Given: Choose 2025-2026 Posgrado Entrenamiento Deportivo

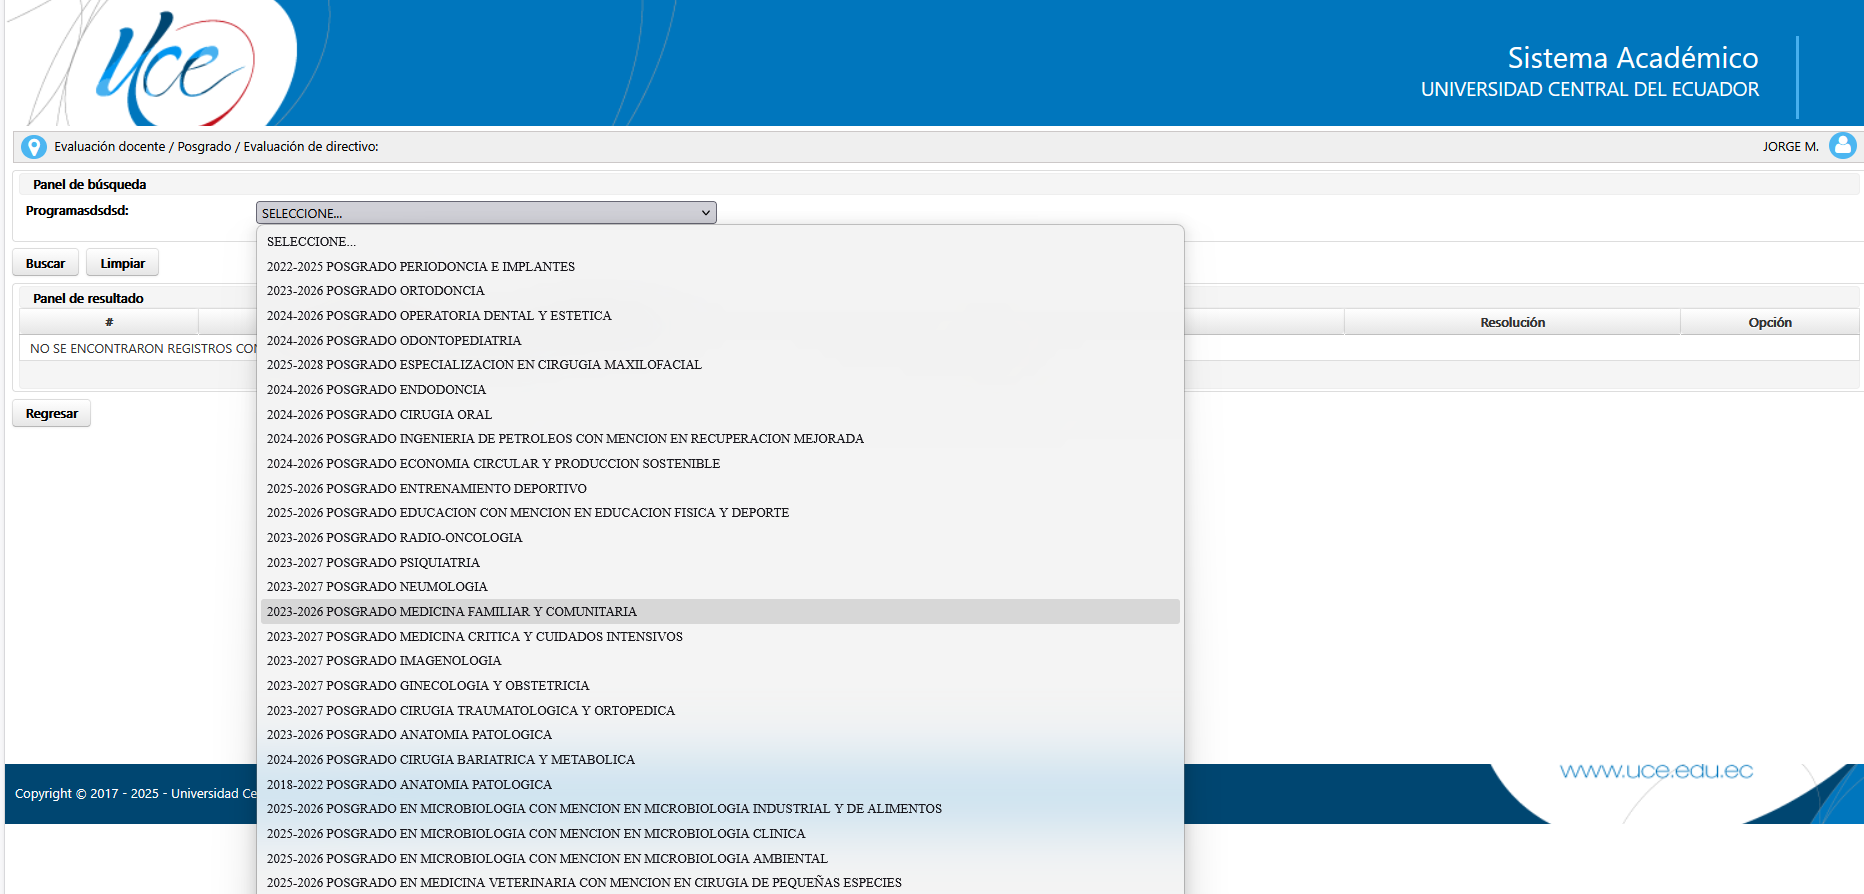Looking at the screenshot, I should click(426, 489).
